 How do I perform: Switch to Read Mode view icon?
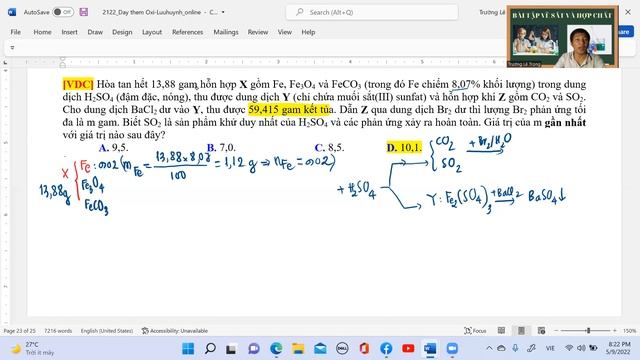coord(501,331)
